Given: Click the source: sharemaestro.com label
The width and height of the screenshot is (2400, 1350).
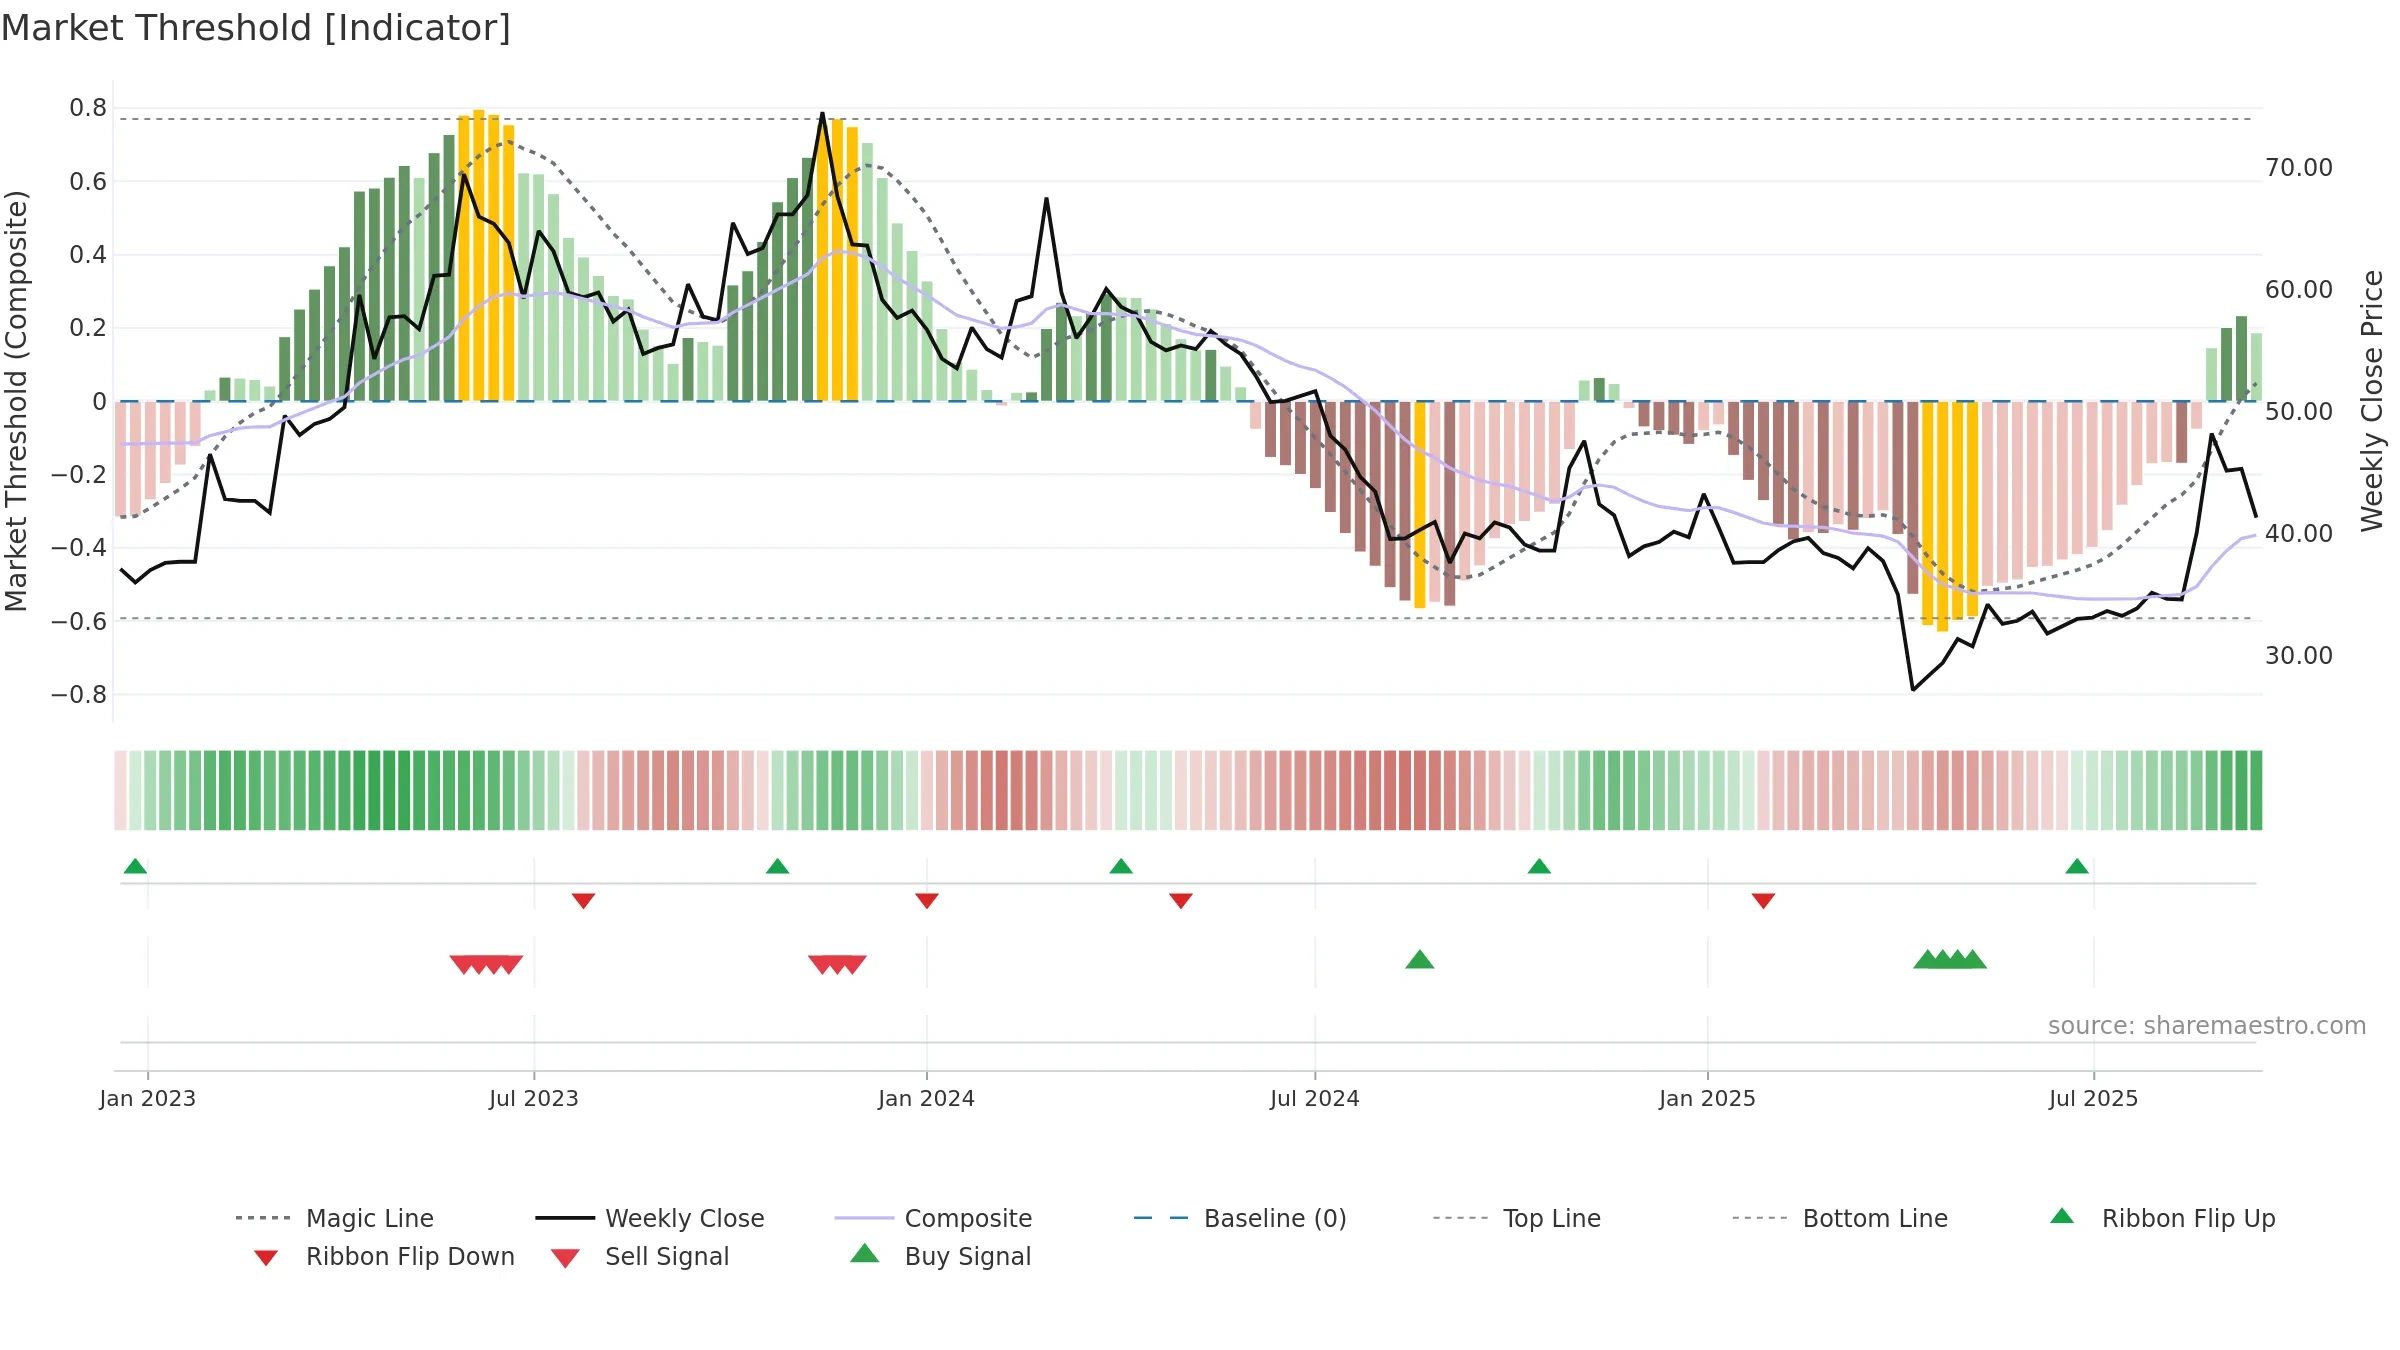Looking at the screenshot, I should click(2207, 1026).
